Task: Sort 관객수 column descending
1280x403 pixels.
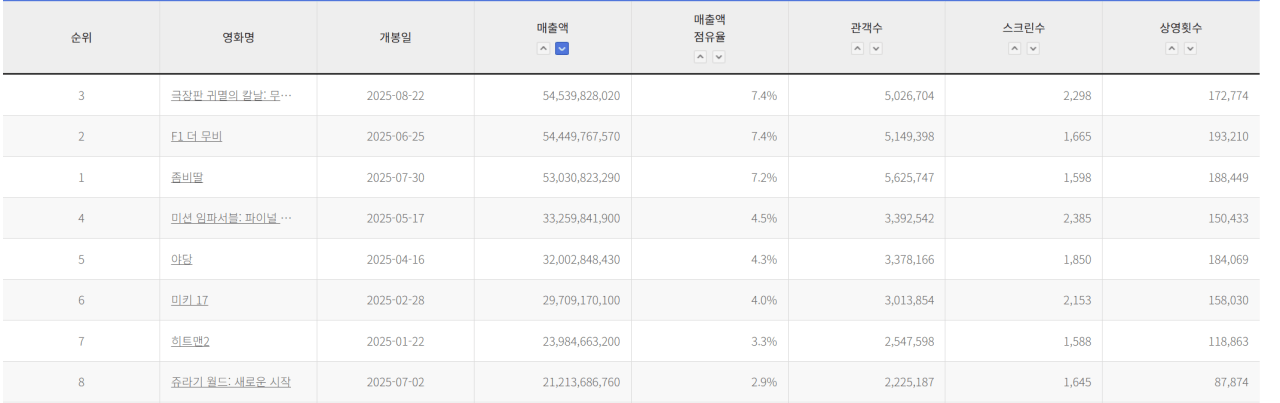Action: tap(876, 48)
